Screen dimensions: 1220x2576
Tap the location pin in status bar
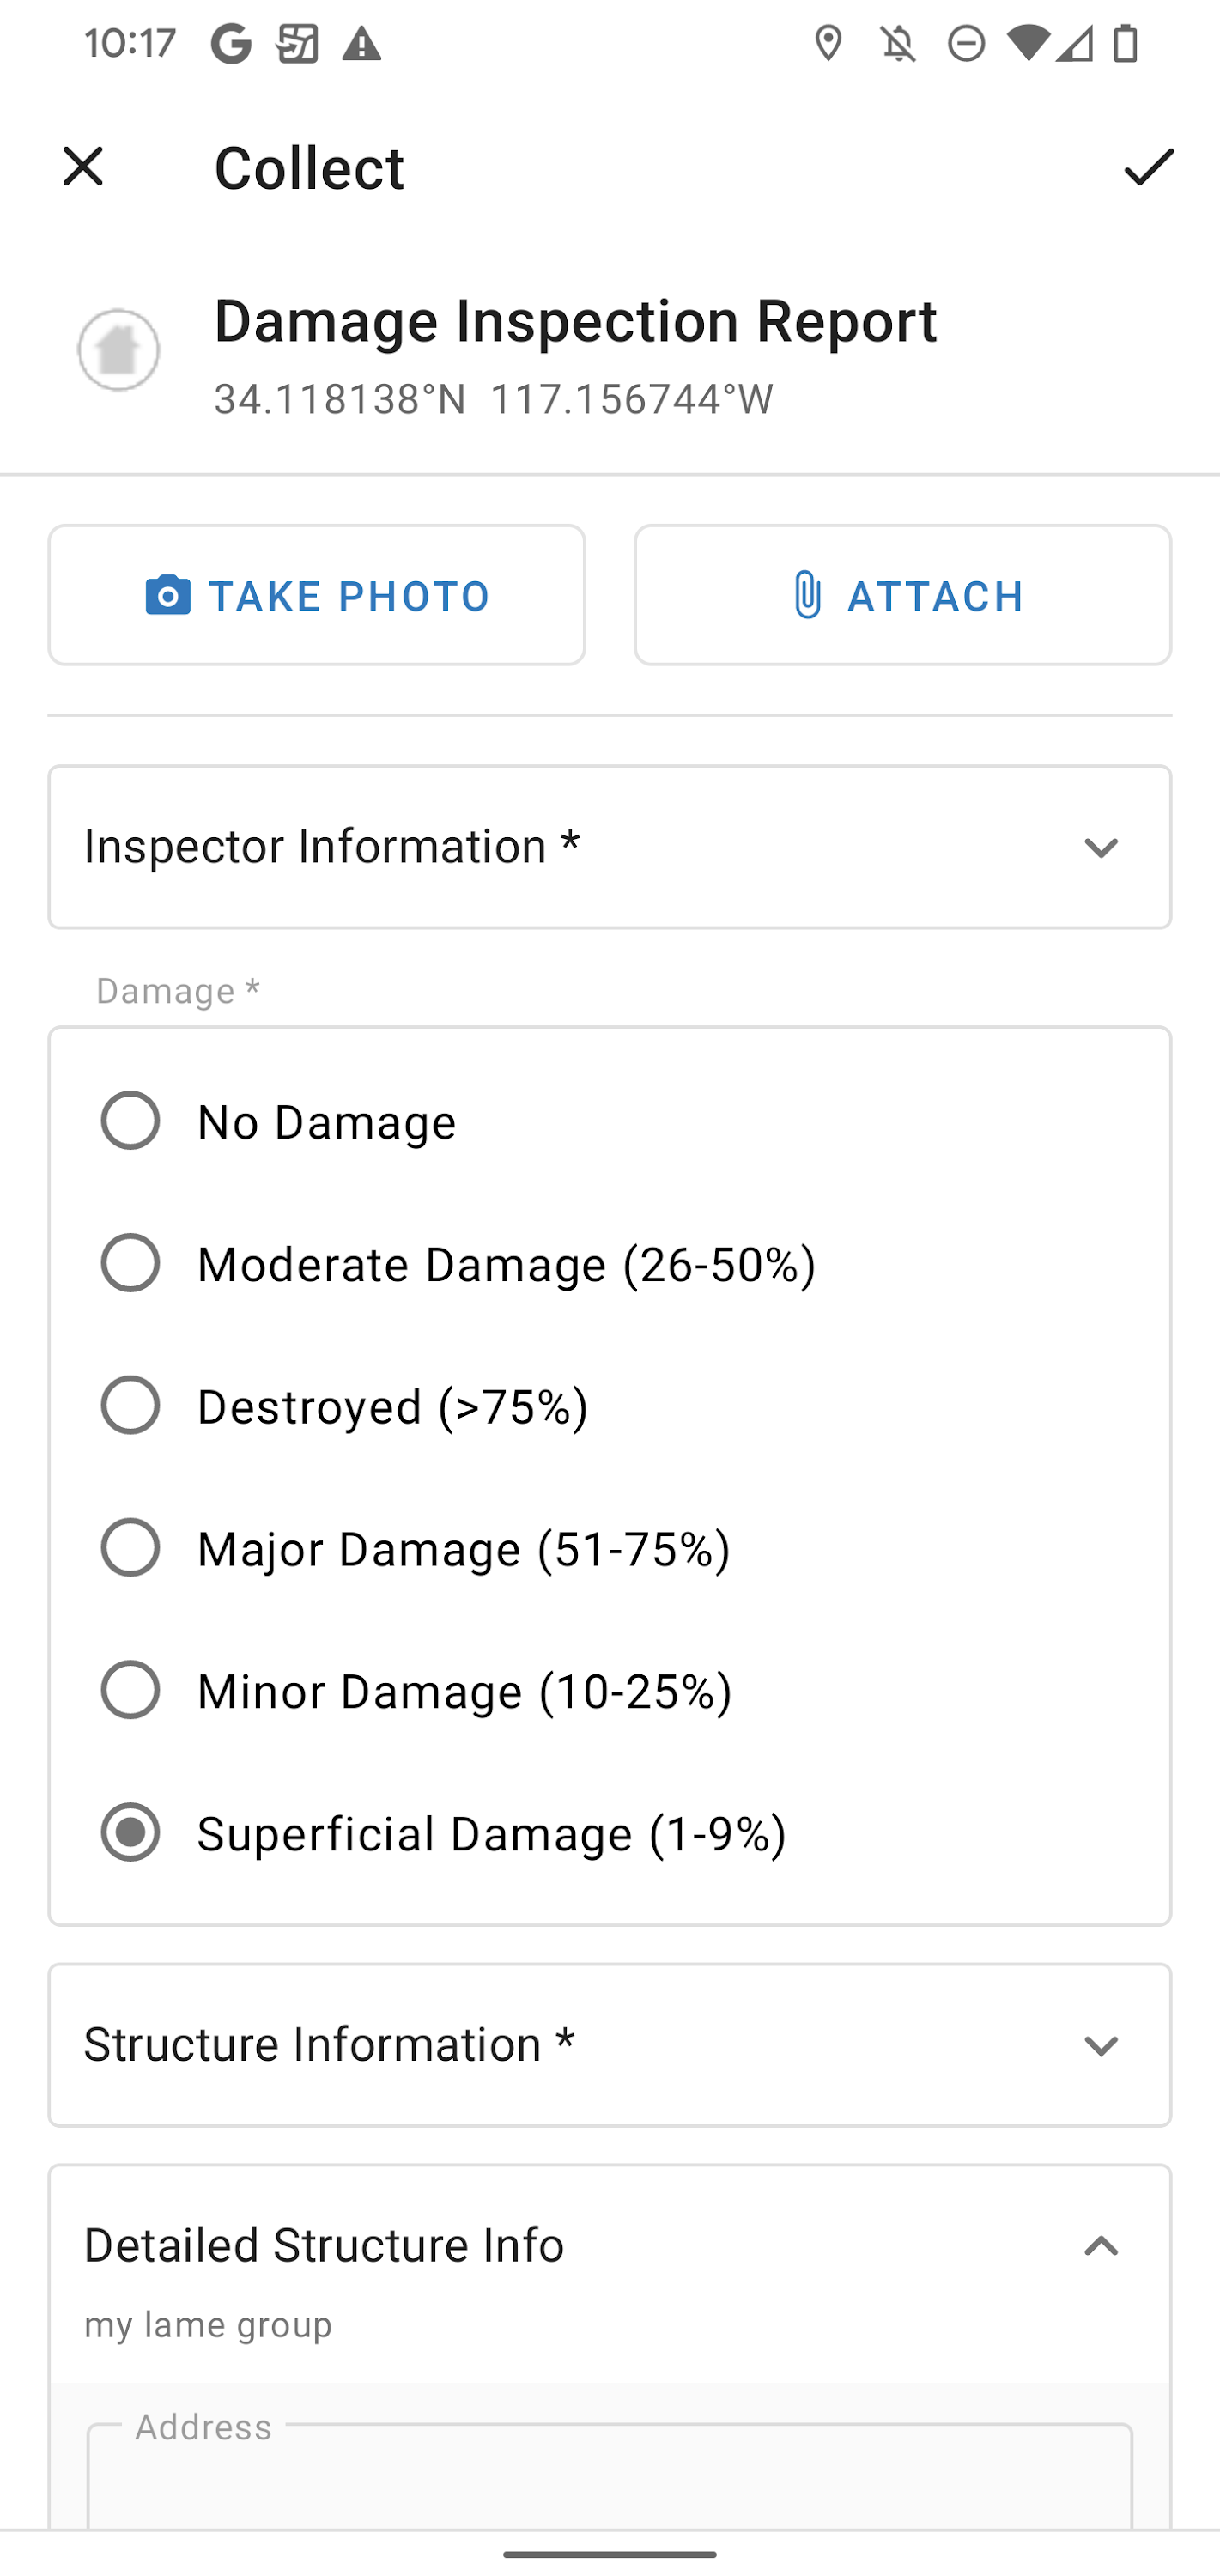[x=828, y=44]
